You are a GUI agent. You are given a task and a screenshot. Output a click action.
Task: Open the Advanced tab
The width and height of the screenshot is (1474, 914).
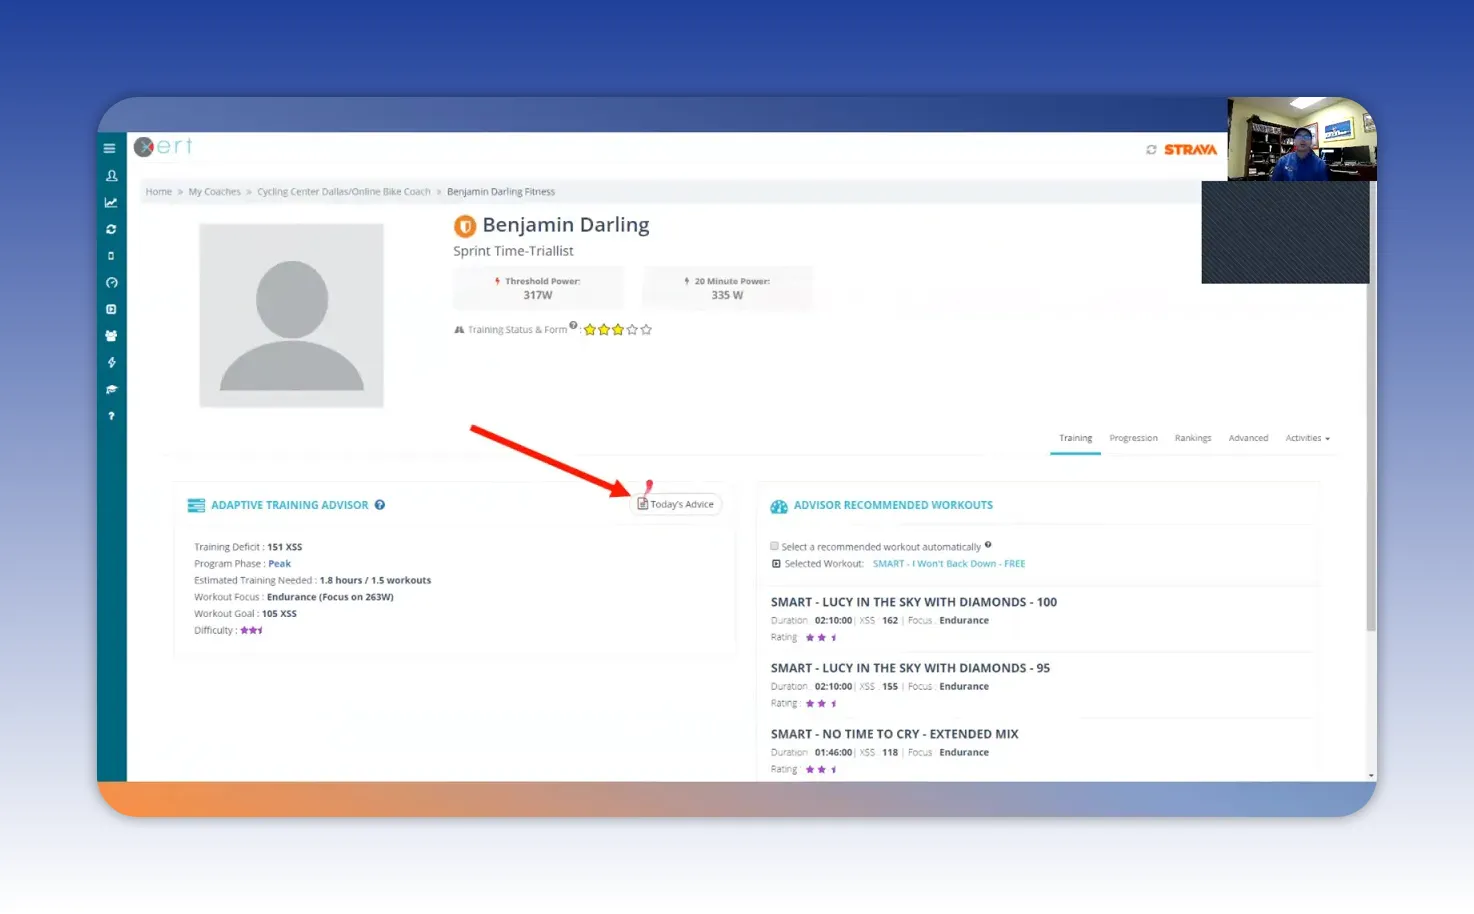(1248, 438)
